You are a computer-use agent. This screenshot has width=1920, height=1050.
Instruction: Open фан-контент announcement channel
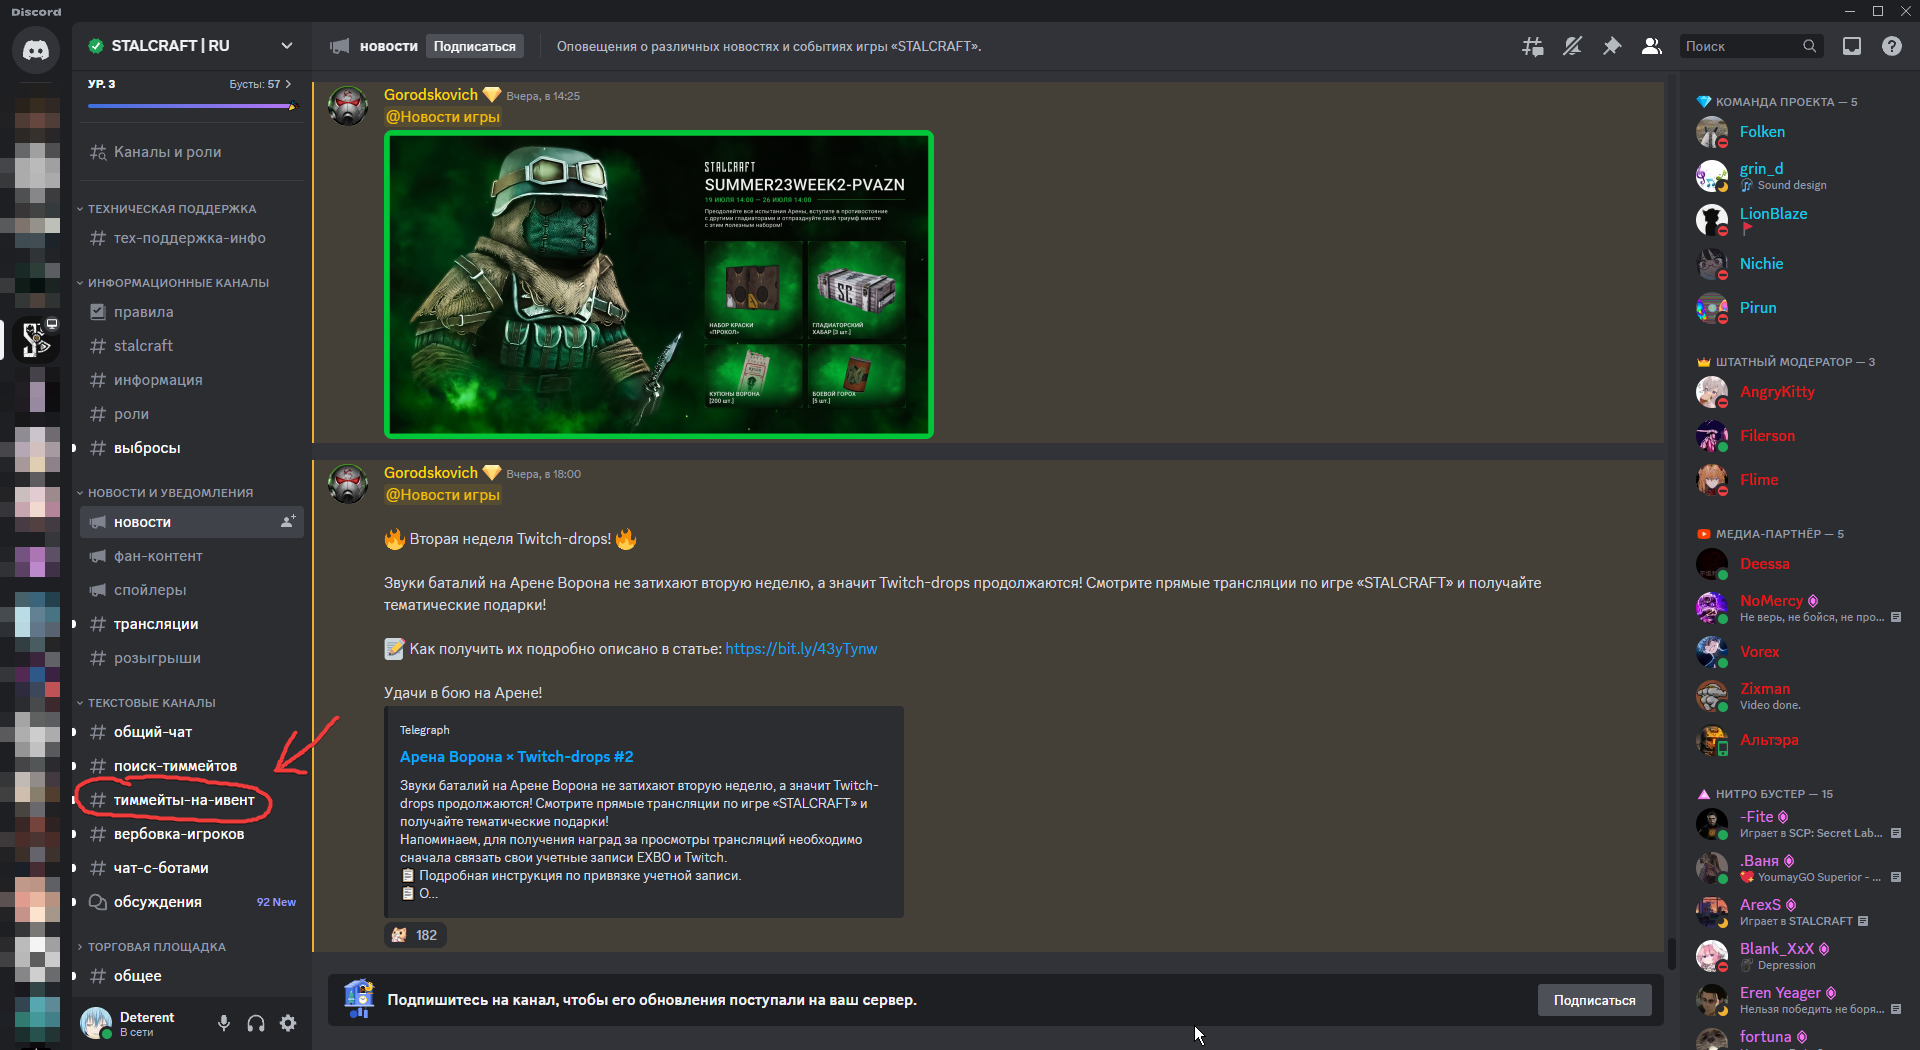tap(191, 556)
